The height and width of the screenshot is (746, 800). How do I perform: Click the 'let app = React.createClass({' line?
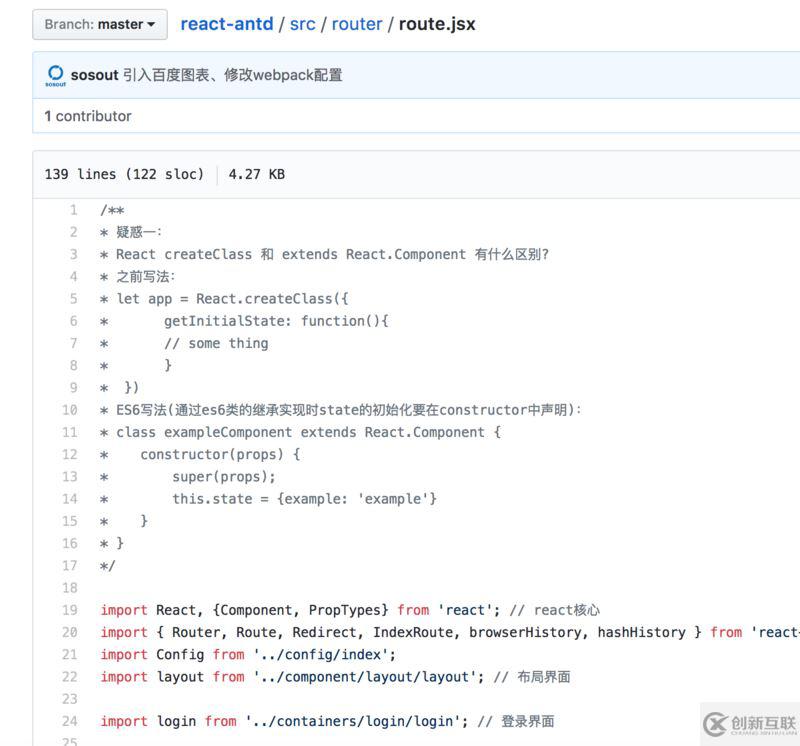[224, 299]
